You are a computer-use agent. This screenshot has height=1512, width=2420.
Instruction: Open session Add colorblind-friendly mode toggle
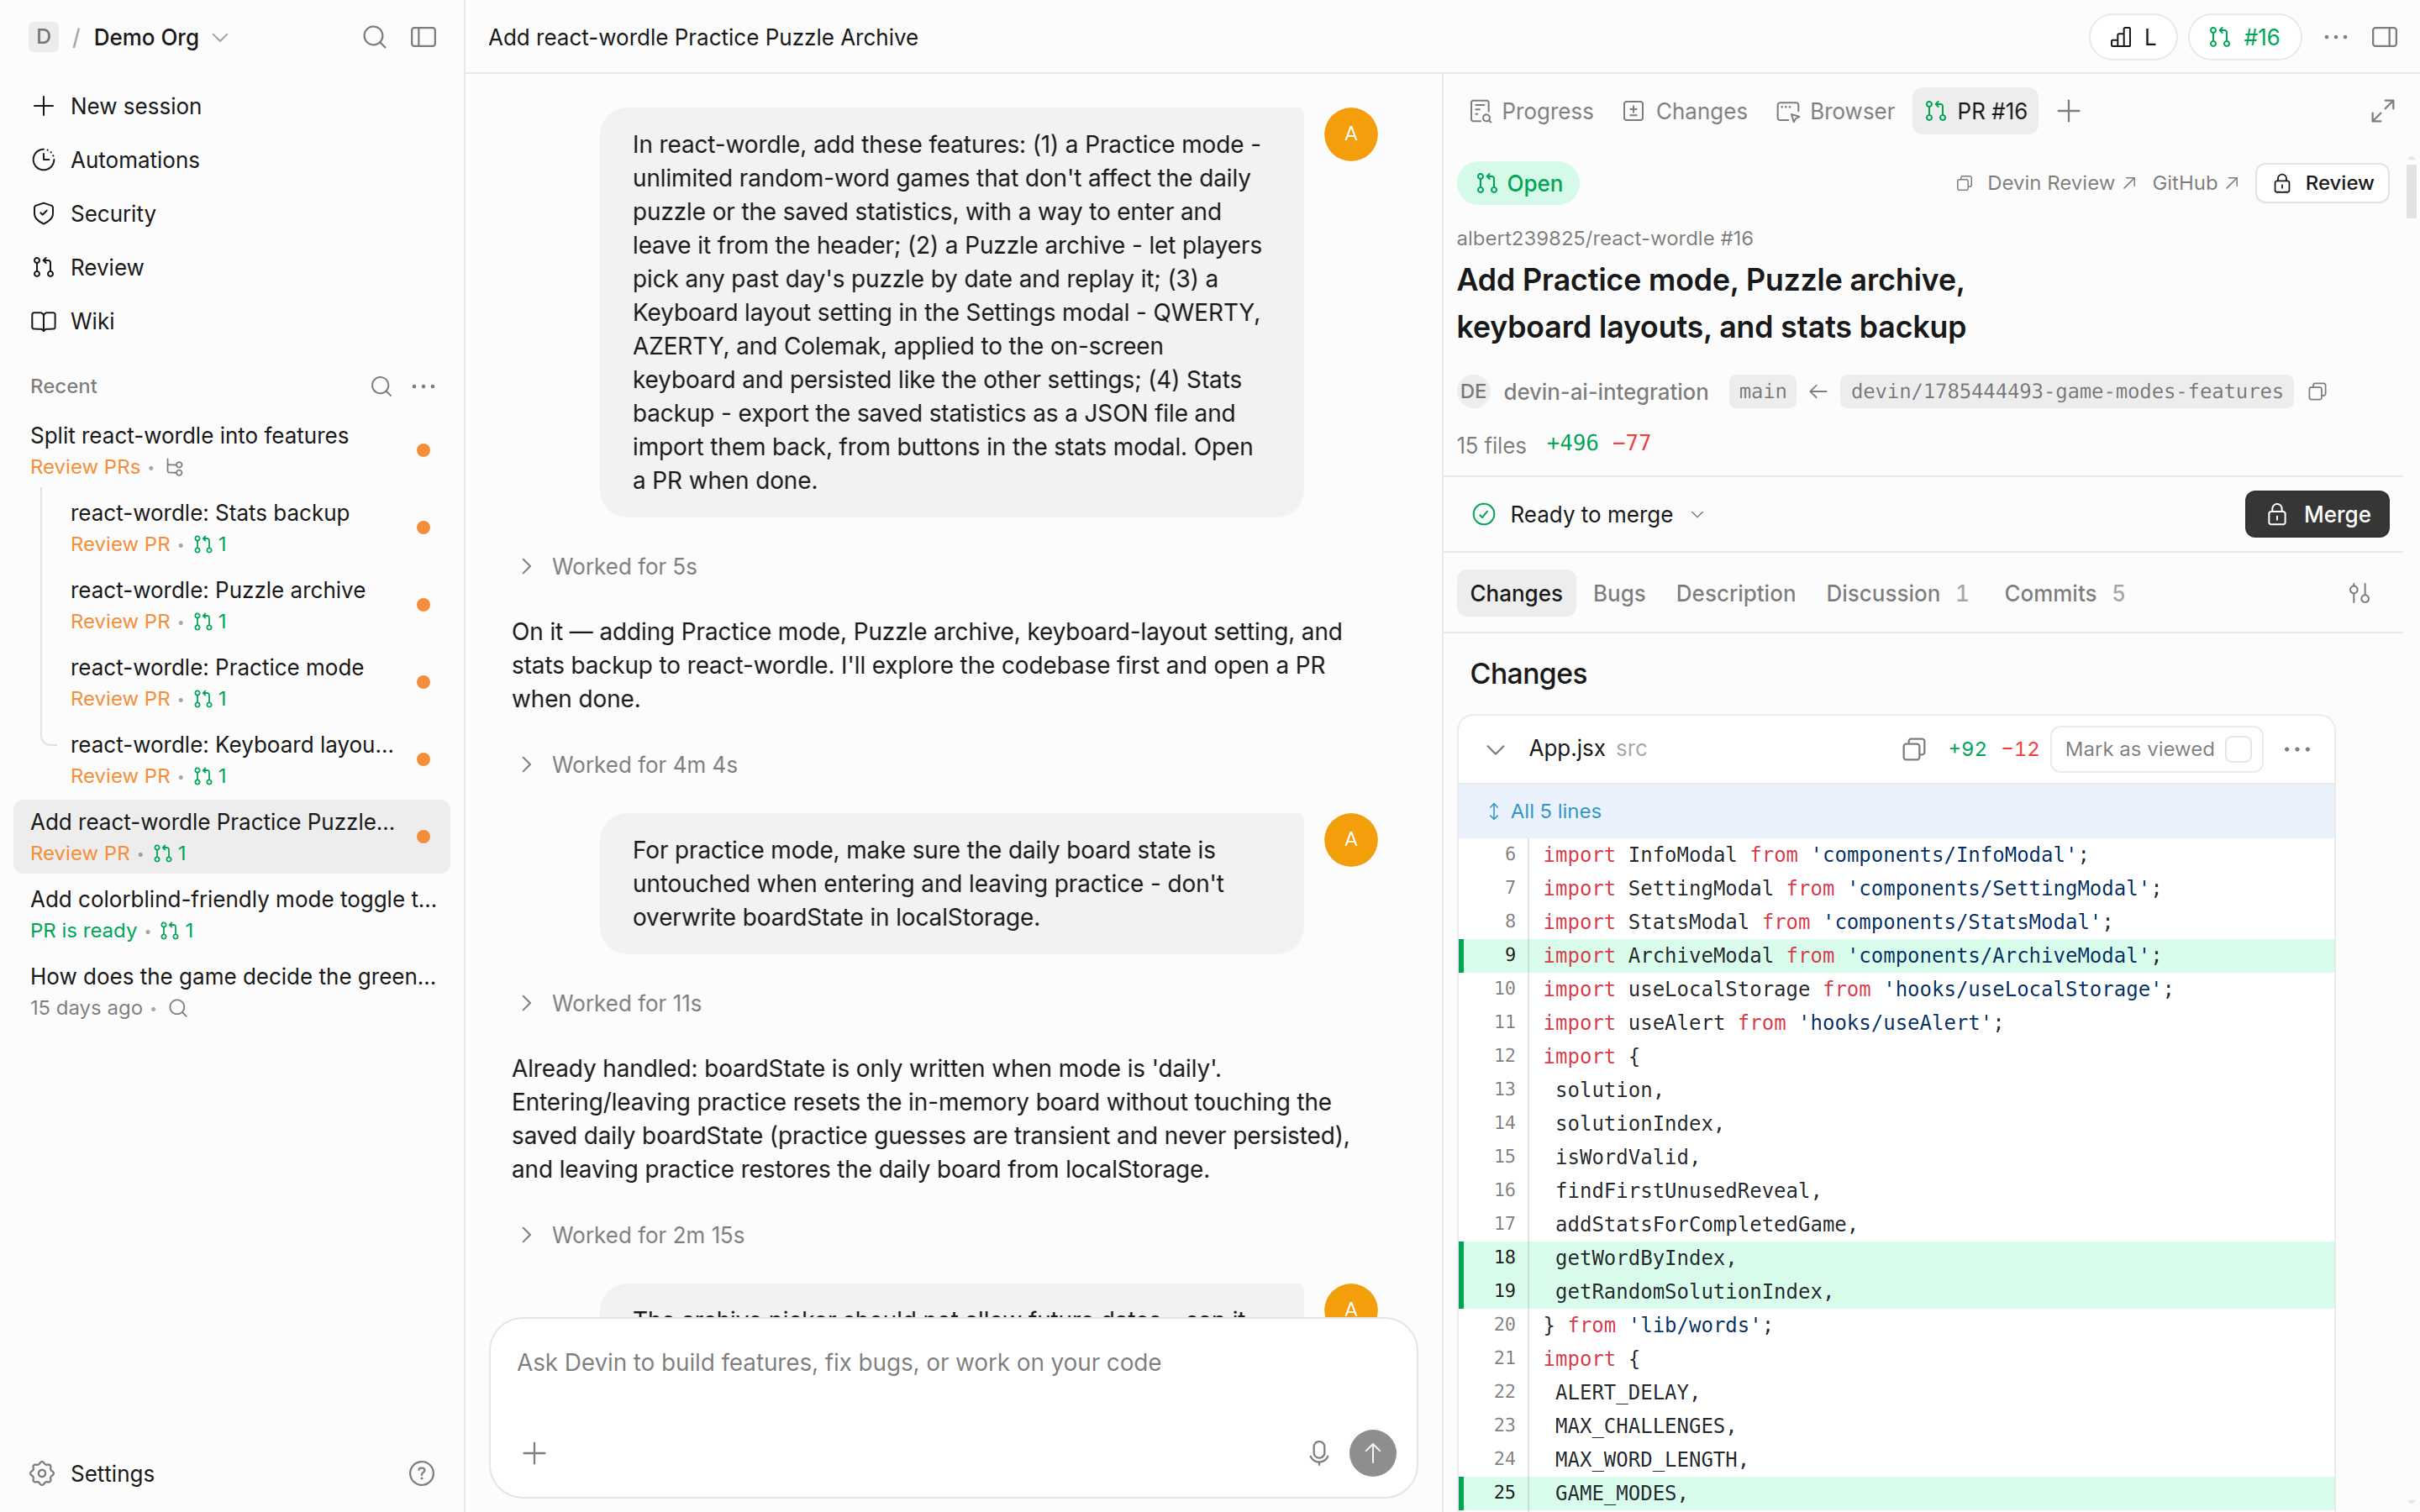click(231, 914)
